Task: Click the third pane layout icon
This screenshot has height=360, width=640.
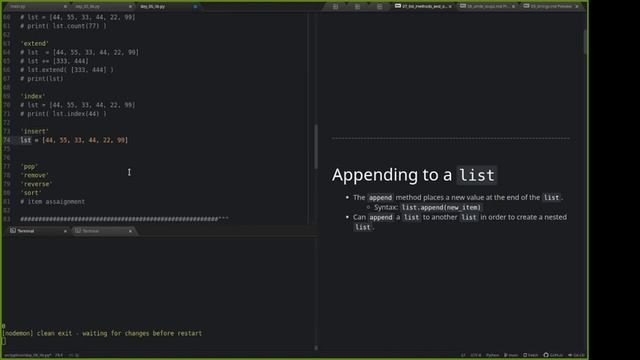Action: coord(380,7)
